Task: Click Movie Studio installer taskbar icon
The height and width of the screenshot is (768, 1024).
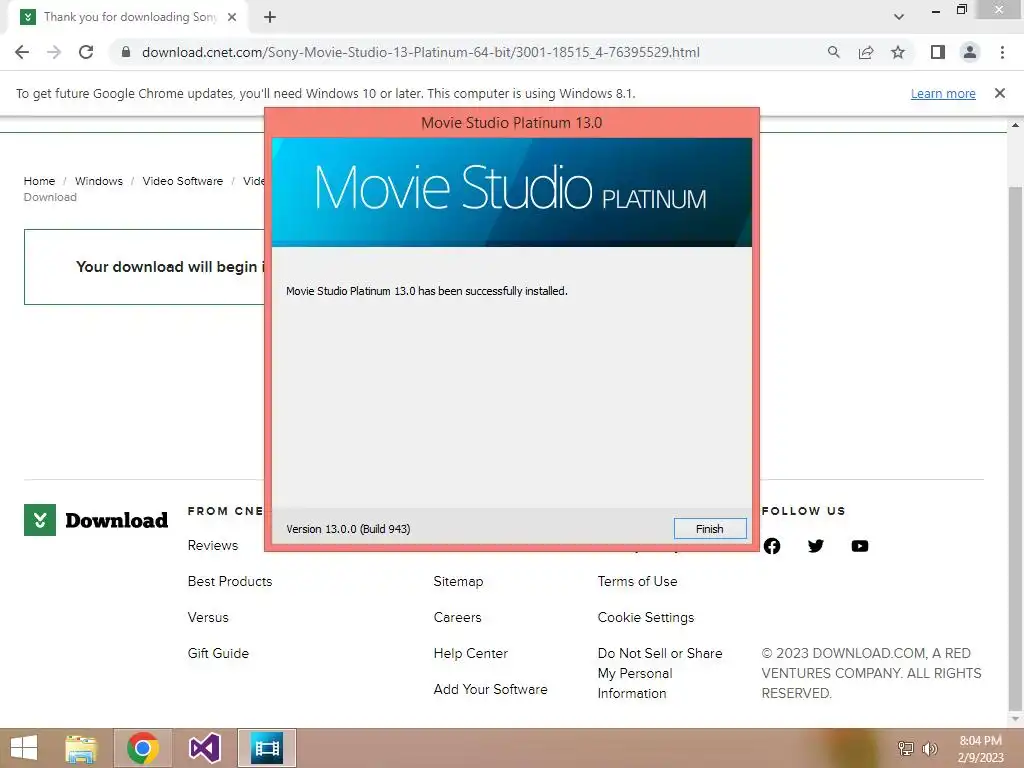Action: point(267,748)
